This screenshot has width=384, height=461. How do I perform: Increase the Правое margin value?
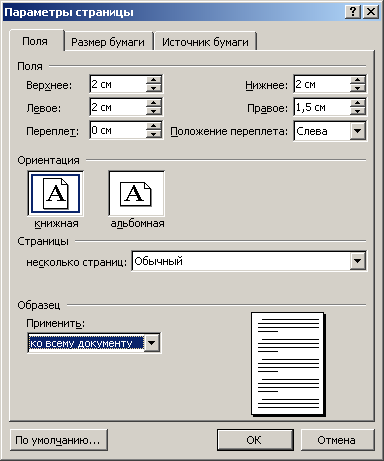point(358,103)
